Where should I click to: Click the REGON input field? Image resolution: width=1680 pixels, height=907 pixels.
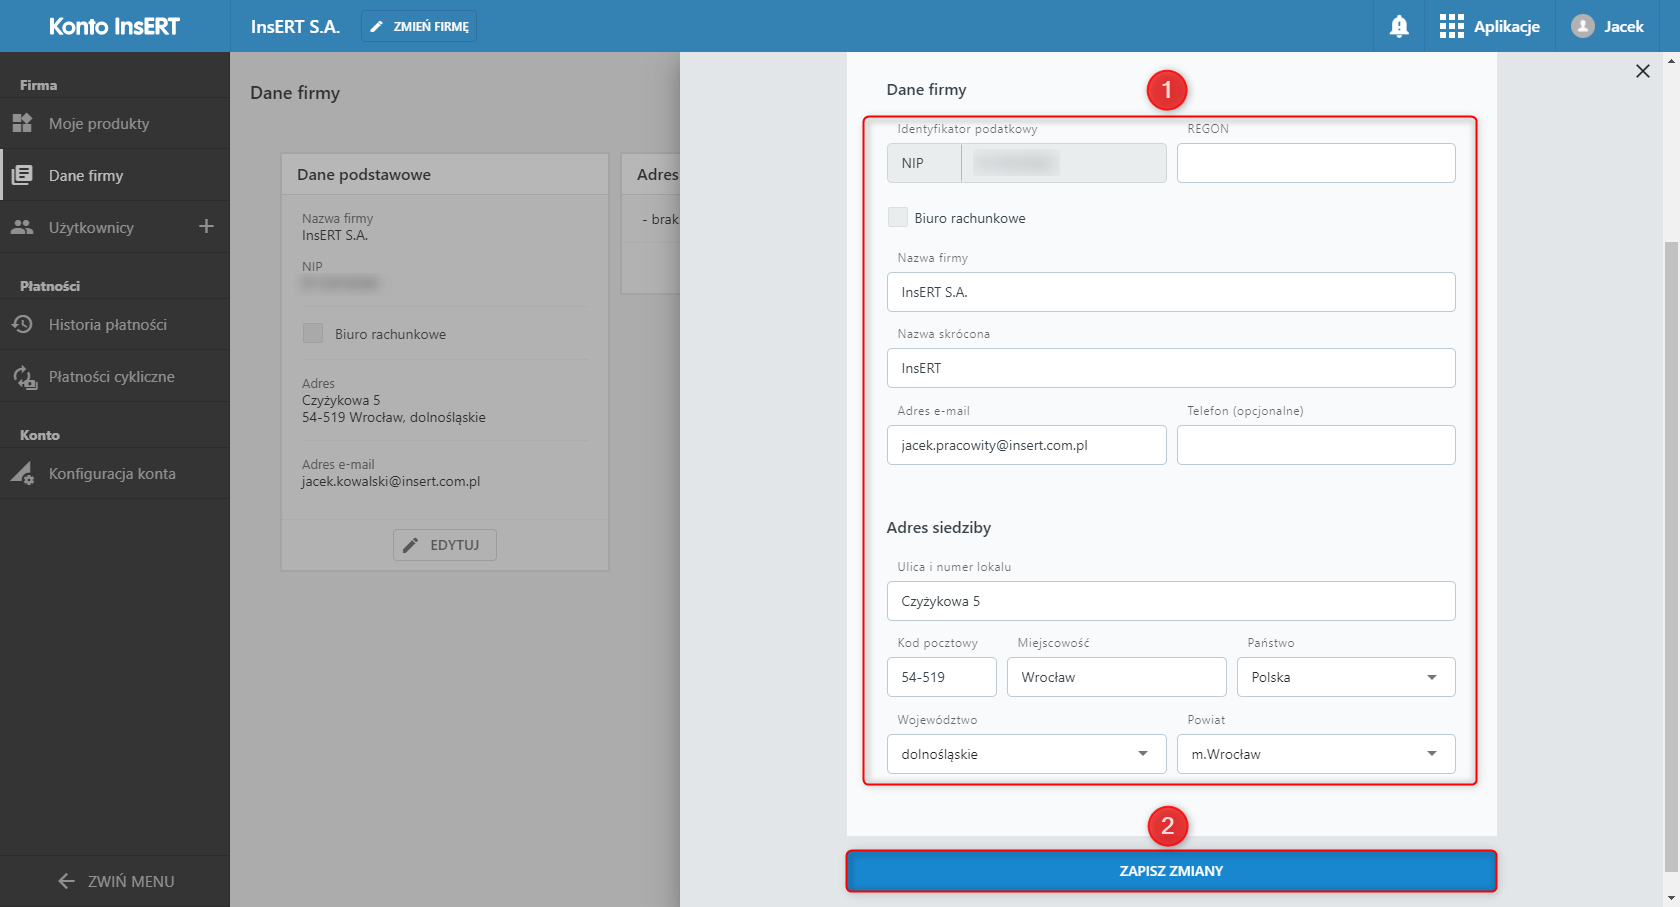(1316, 163)
